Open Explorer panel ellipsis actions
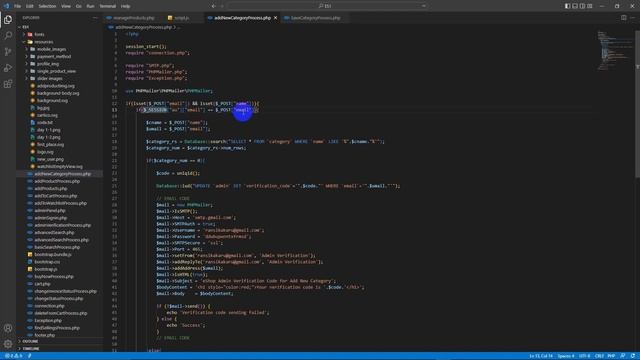 click(95, 18)
